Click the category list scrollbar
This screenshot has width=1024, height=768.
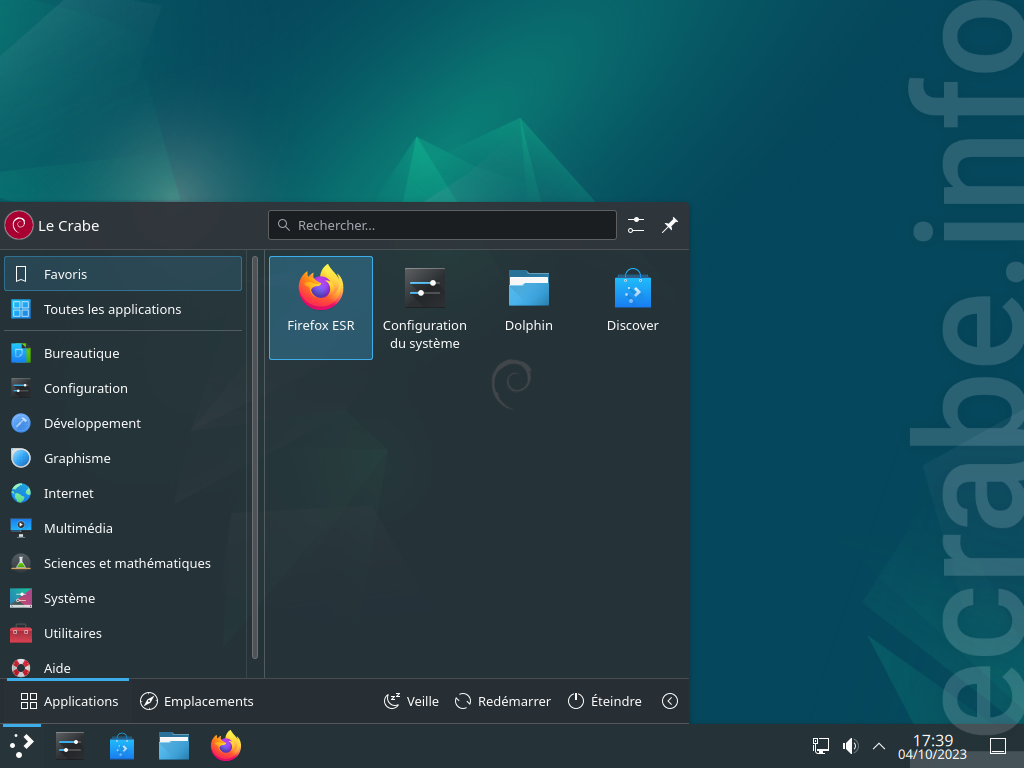tap(255, 457)
